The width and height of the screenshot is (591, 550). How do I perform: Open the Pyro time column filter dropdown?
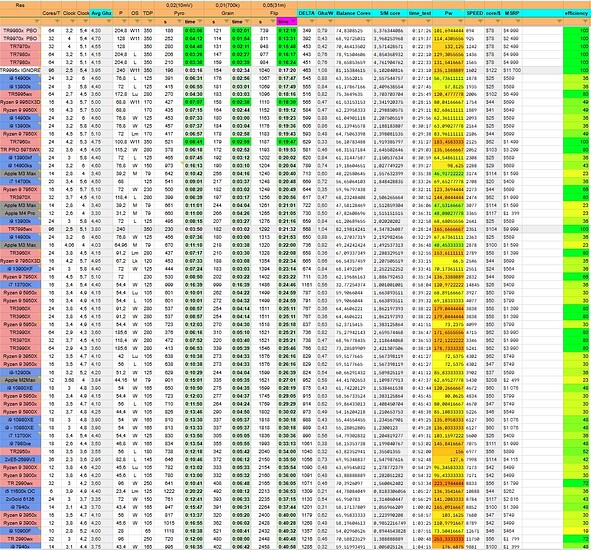pyautogui.click(x=200, y=21)
